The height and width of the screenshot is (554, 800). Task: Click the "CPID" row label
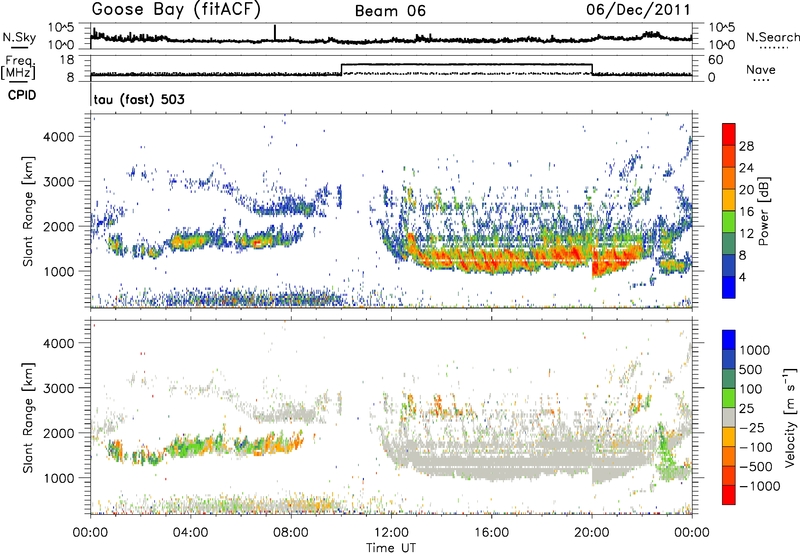point(22,95)
